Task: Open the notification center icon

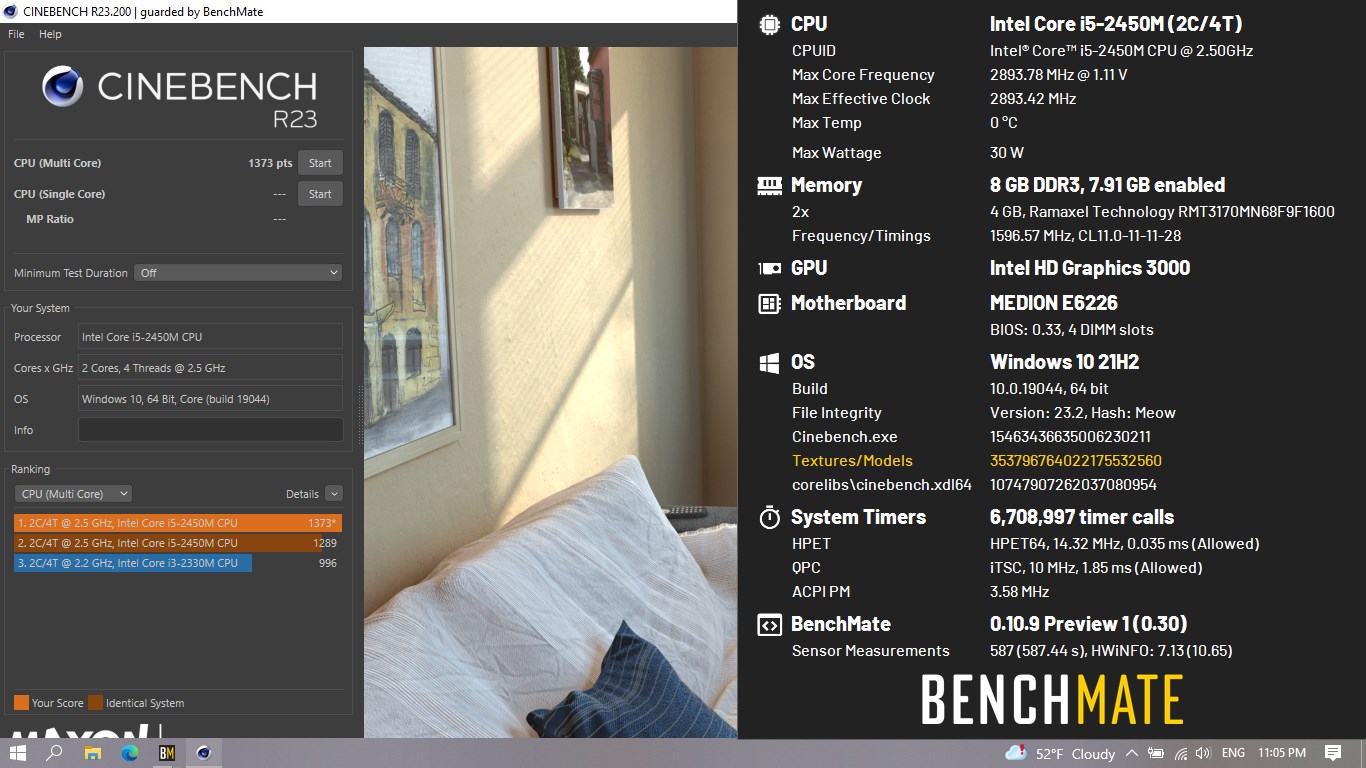Action: coord(1333,753)
